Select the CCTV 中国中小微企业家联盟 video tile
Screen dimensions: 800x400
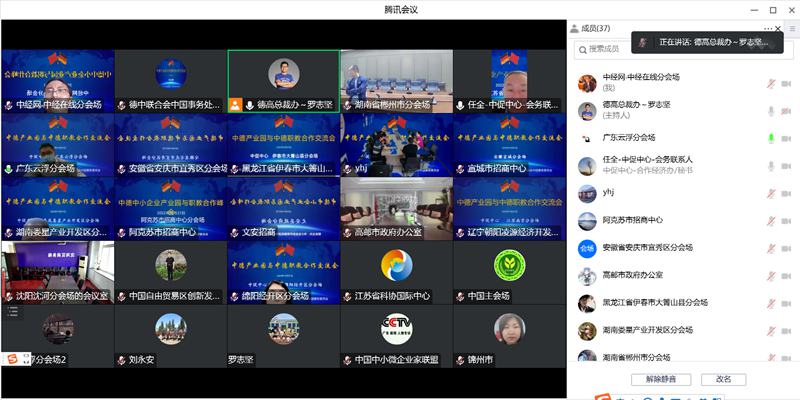[x=397, y=335]
